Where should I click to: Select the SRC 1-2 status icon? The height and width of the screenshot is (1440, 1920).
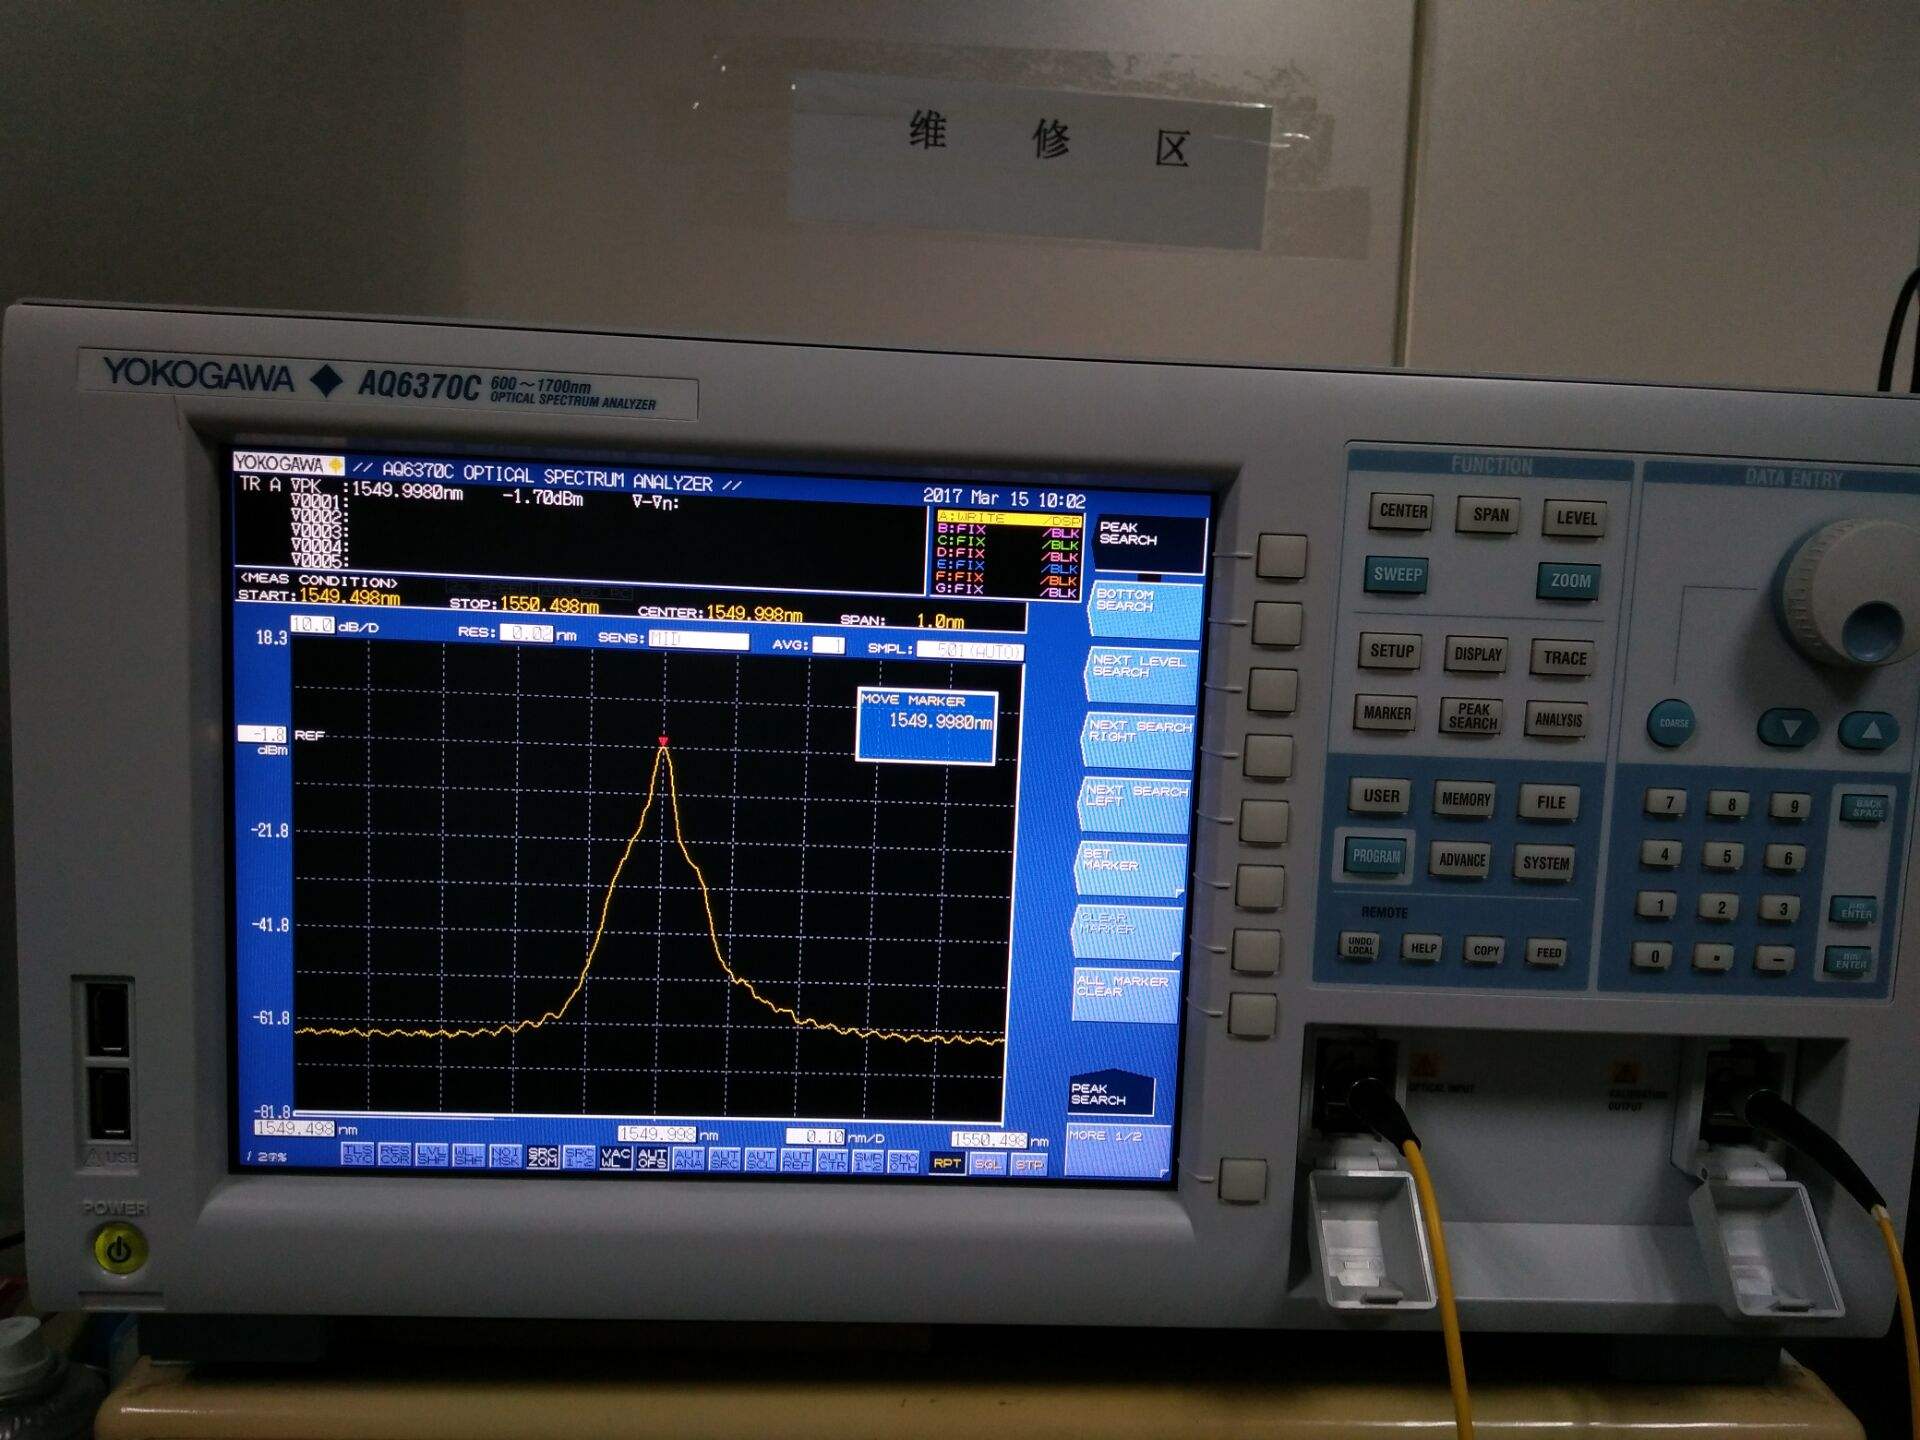click(579, 1157)
